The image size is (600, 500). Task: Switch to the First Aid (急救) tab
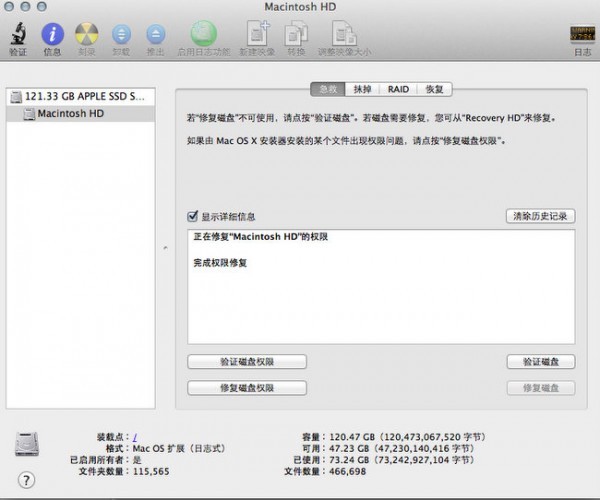328,89
